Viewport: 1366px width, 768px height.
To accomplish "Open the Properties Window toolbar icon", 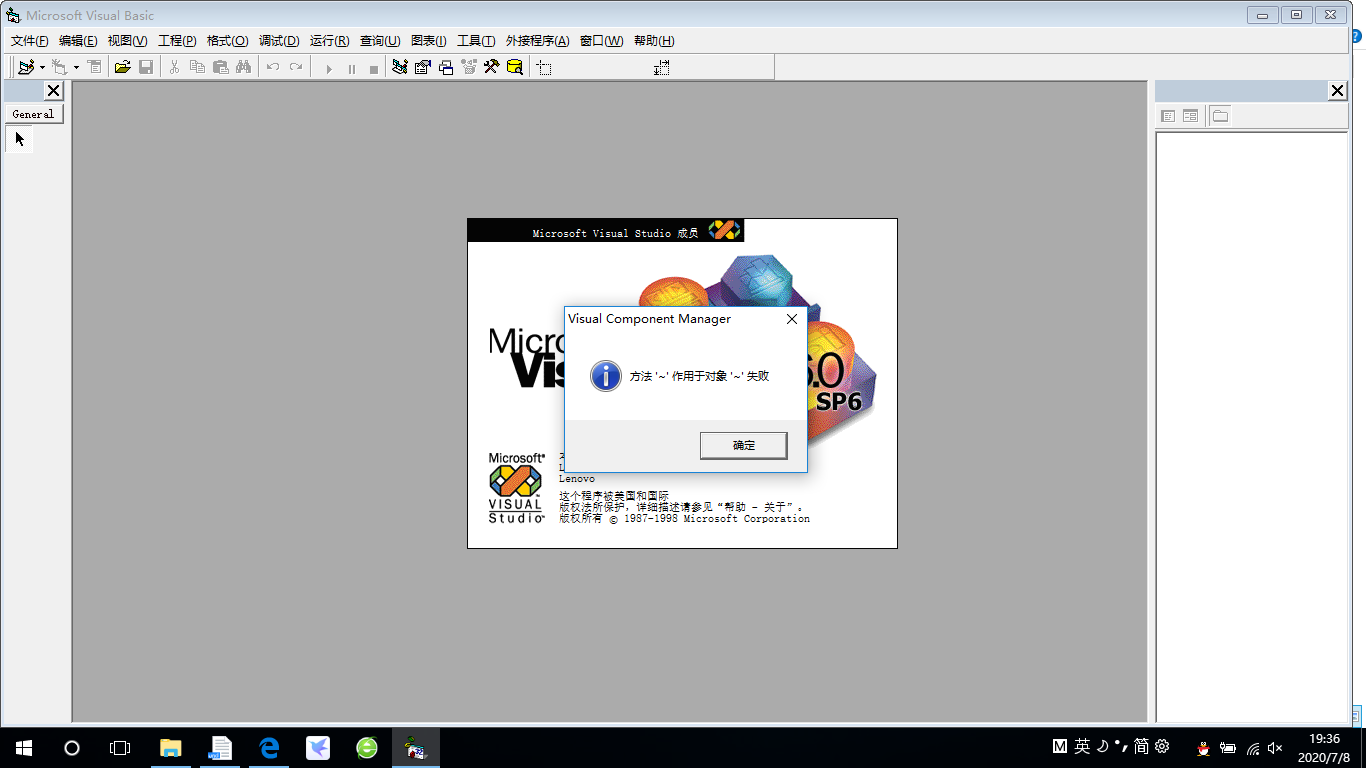I will (422, 67).
